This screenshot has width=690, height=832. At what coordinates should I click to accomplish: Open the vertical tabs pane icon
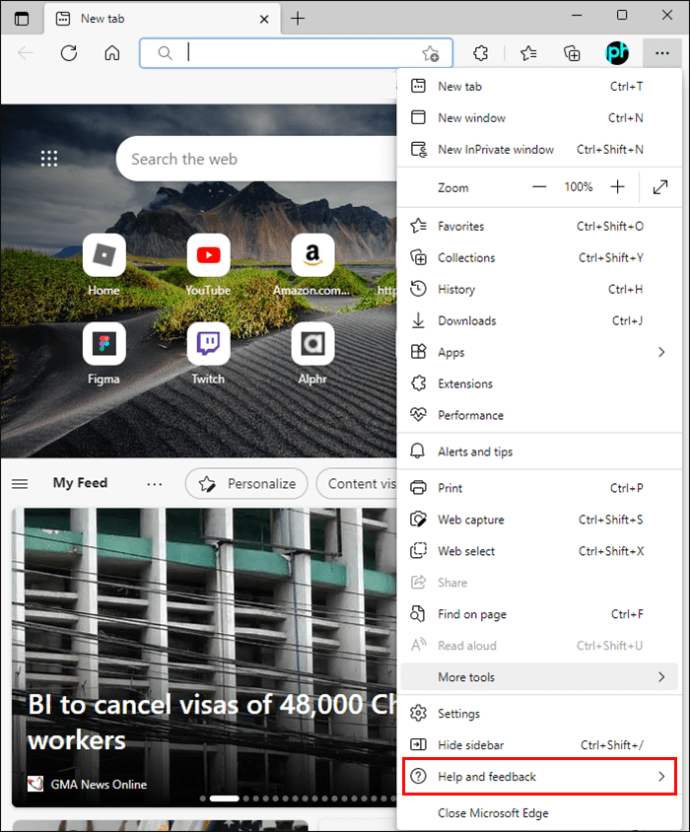coord(22,19)
